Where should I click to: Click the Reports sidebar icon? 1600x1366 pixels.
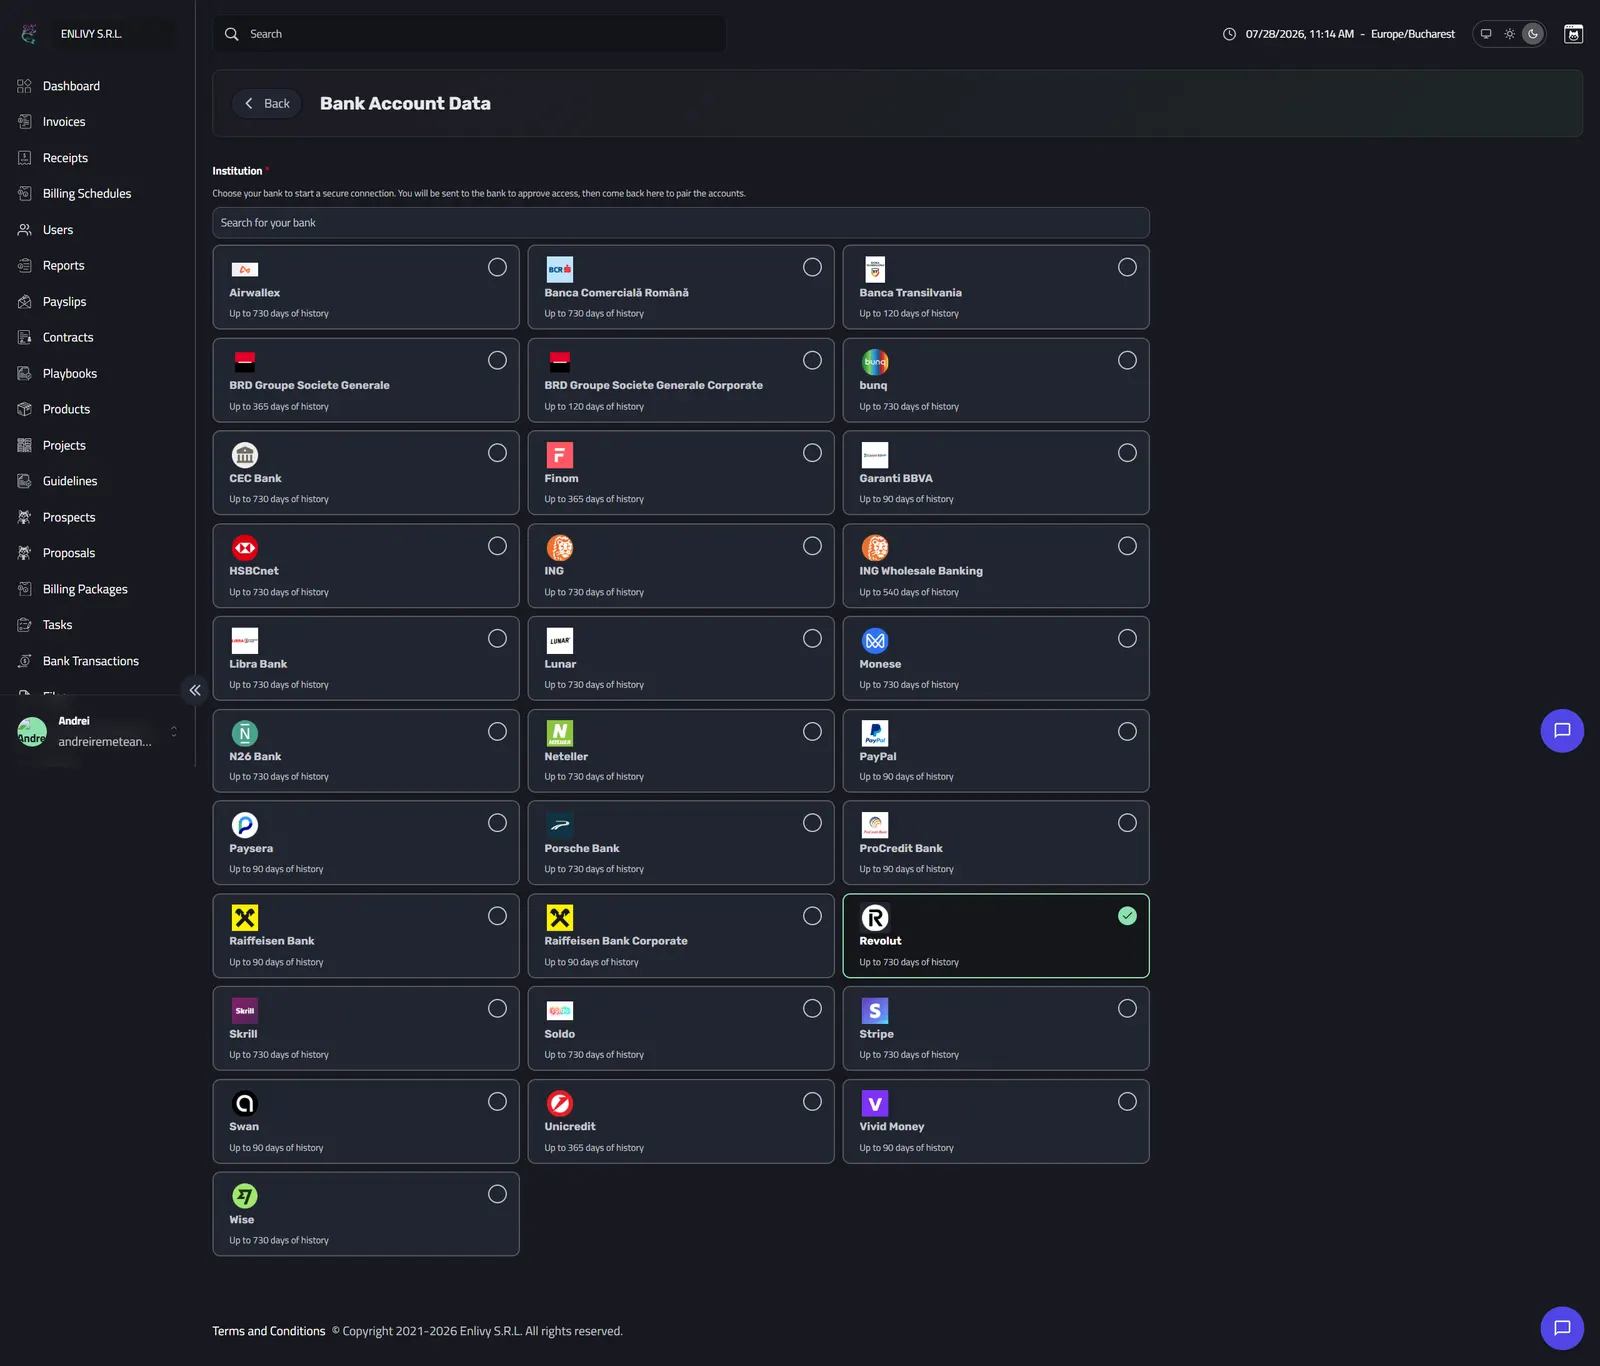click(25, 266)
